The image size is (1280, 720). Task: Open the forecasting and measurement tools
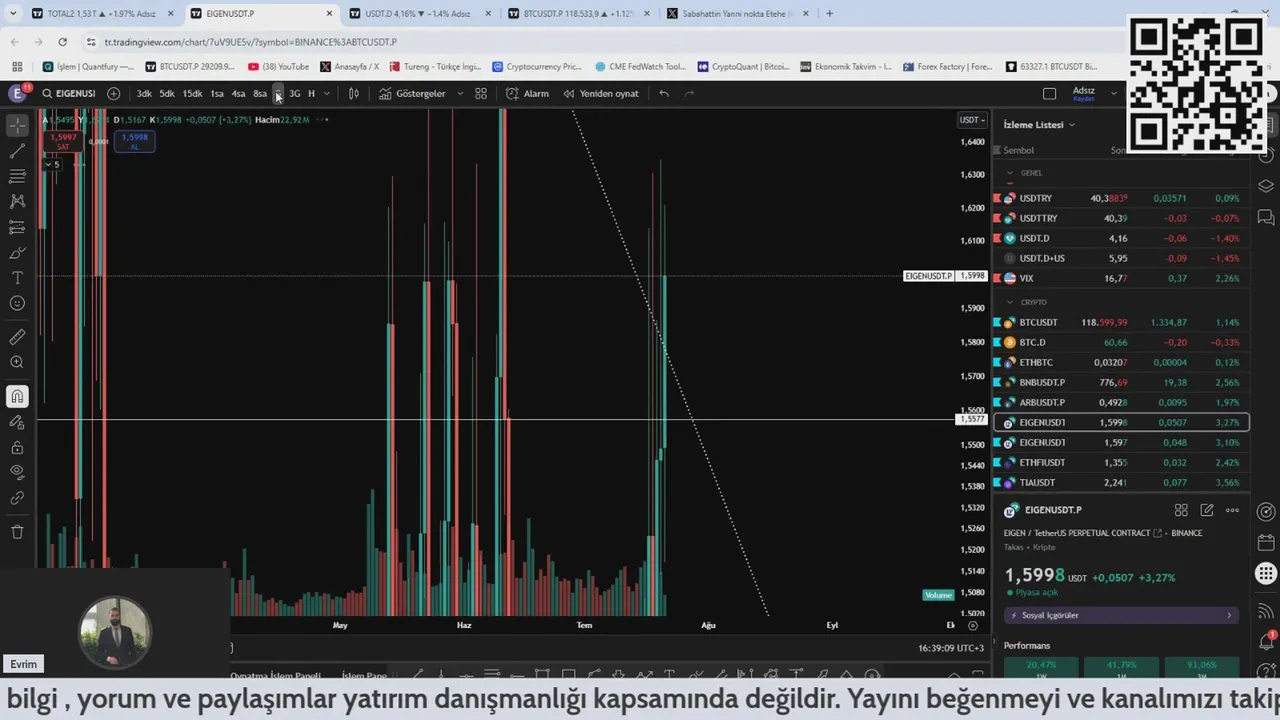(x=17, y=227)
